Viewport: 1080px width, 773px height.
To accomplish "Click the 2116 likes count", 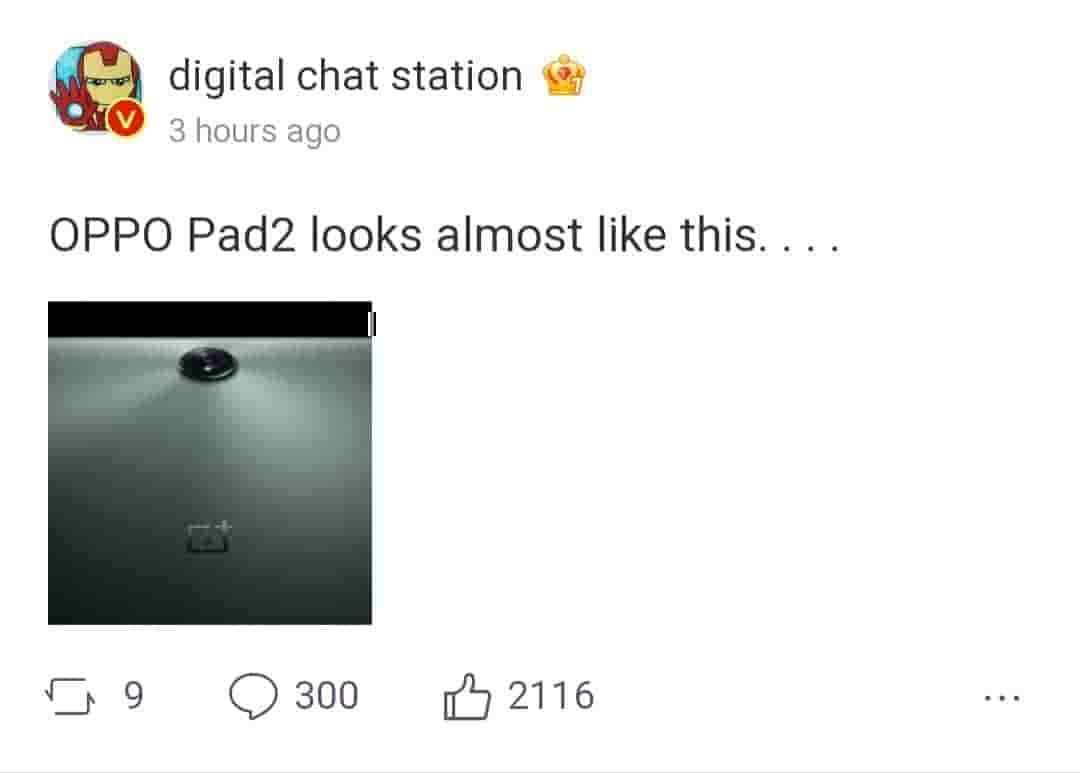I will click(x=551, y=695).
